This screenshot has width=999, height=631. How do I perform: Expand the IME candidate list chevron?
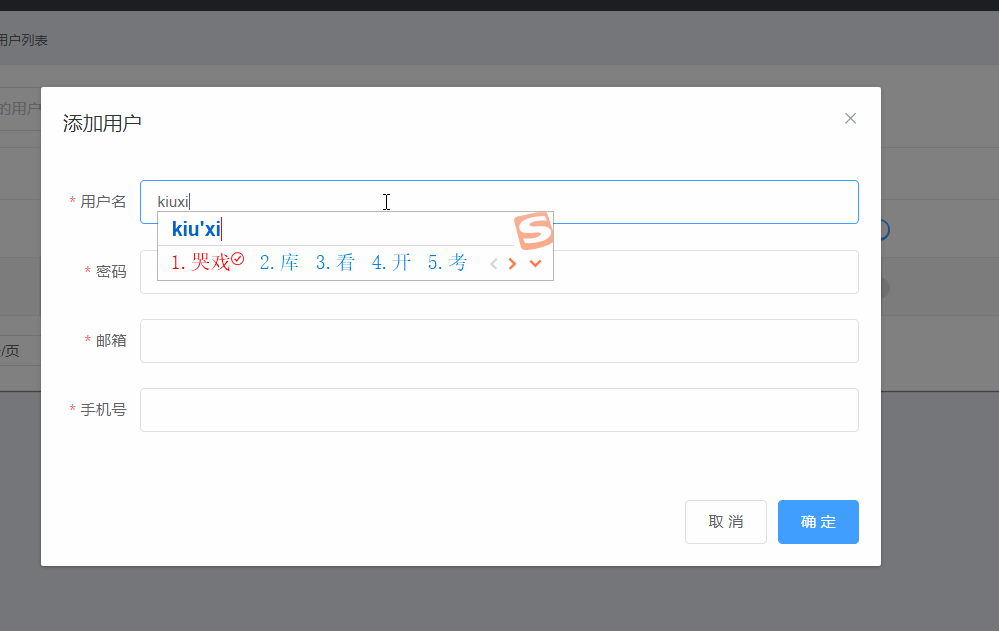(x=535, y=263)
